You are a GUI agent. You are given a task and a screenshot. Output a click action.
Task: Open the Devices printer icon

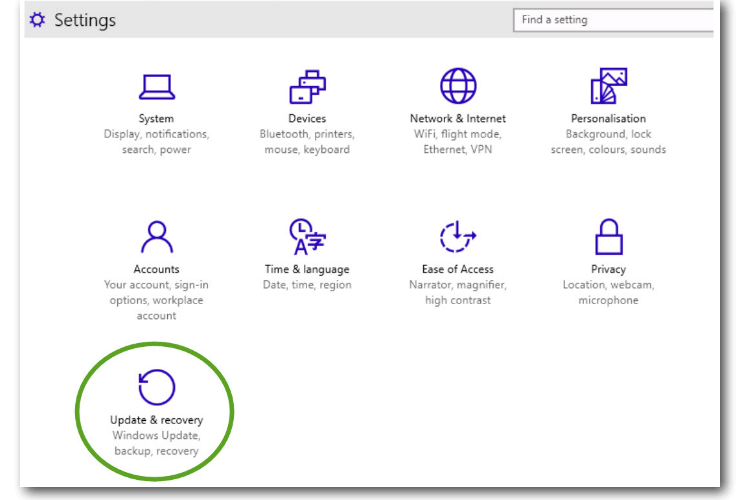coord(307,87)
